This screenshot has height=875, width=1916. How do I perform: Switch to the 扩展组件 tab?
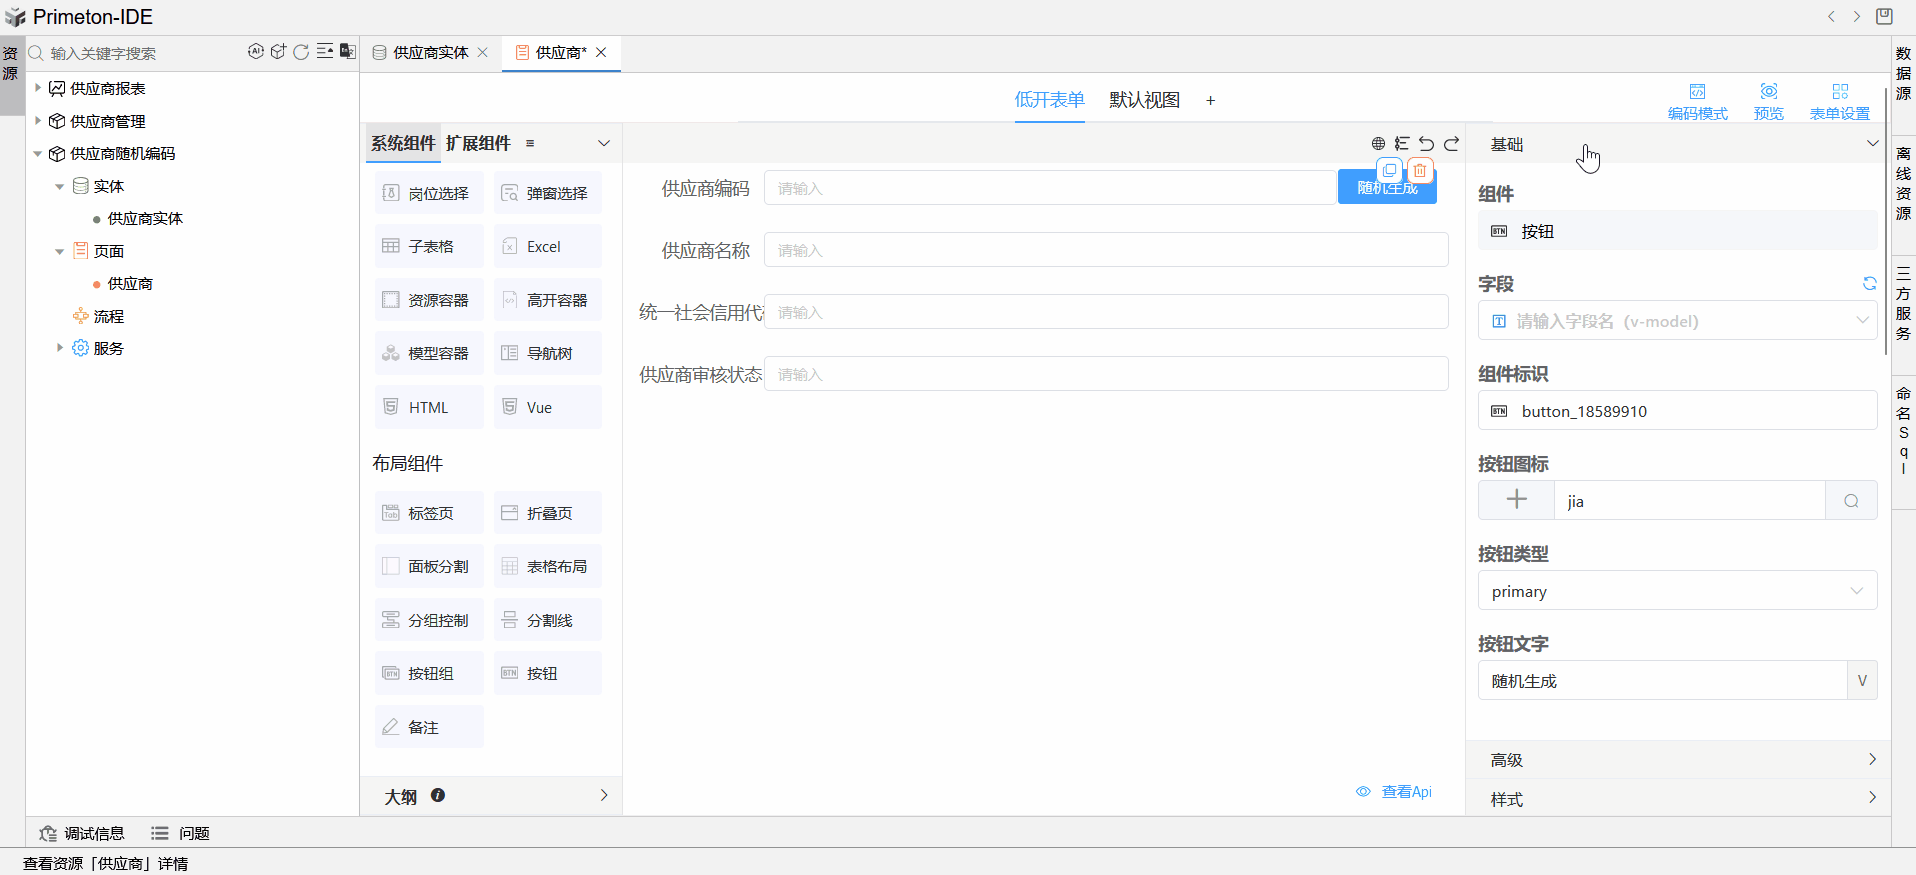478,144
